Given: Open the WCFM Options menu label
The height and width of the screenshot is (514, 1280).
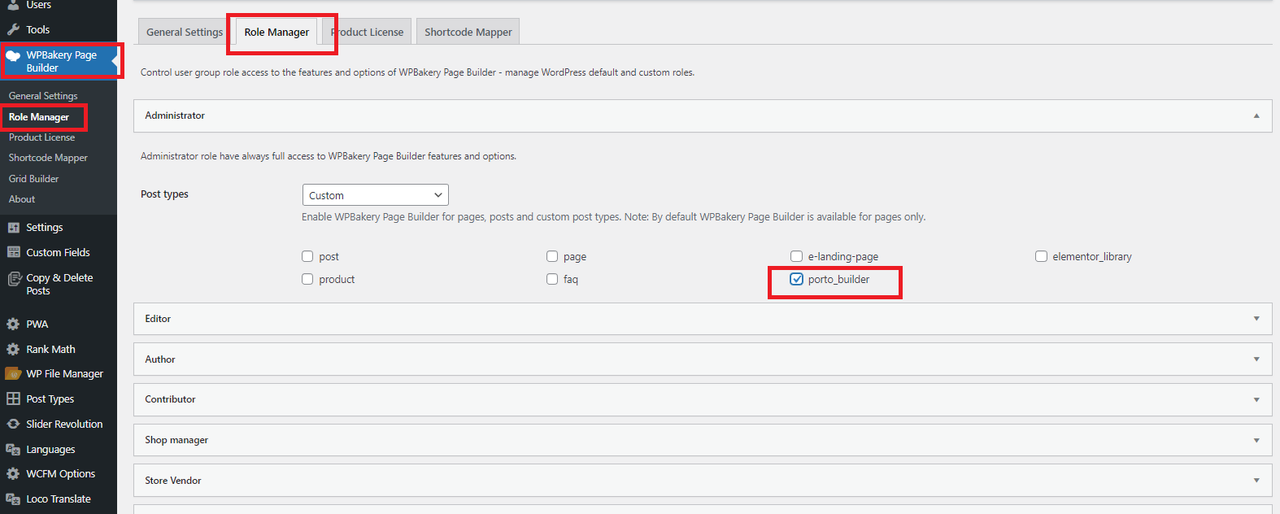Looking at the screenshot, I should click(60, 474).
